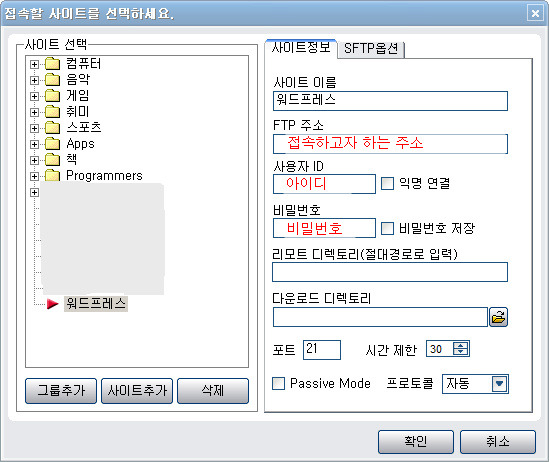Image resolution: width=549 pixels, height=462 pixels.
Task: Open the 프로토콜 dropdown
Action: (499, 384)
